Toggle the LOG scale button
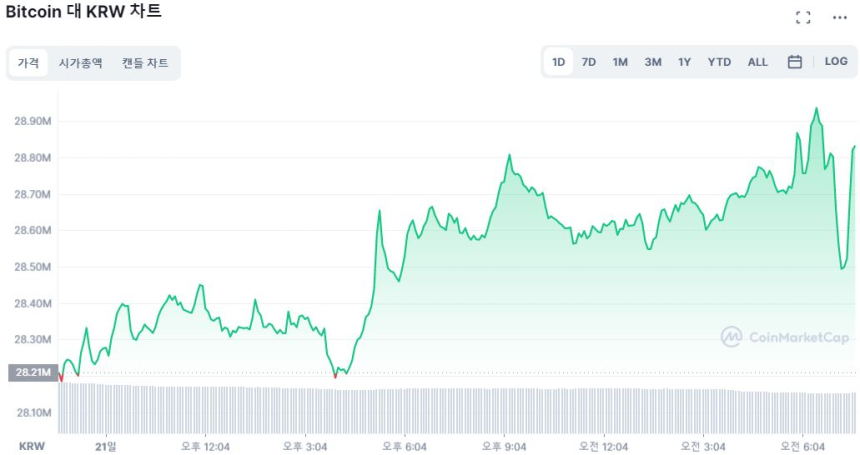This screenshot has width=860, height=455. click(x=836, y=62)
